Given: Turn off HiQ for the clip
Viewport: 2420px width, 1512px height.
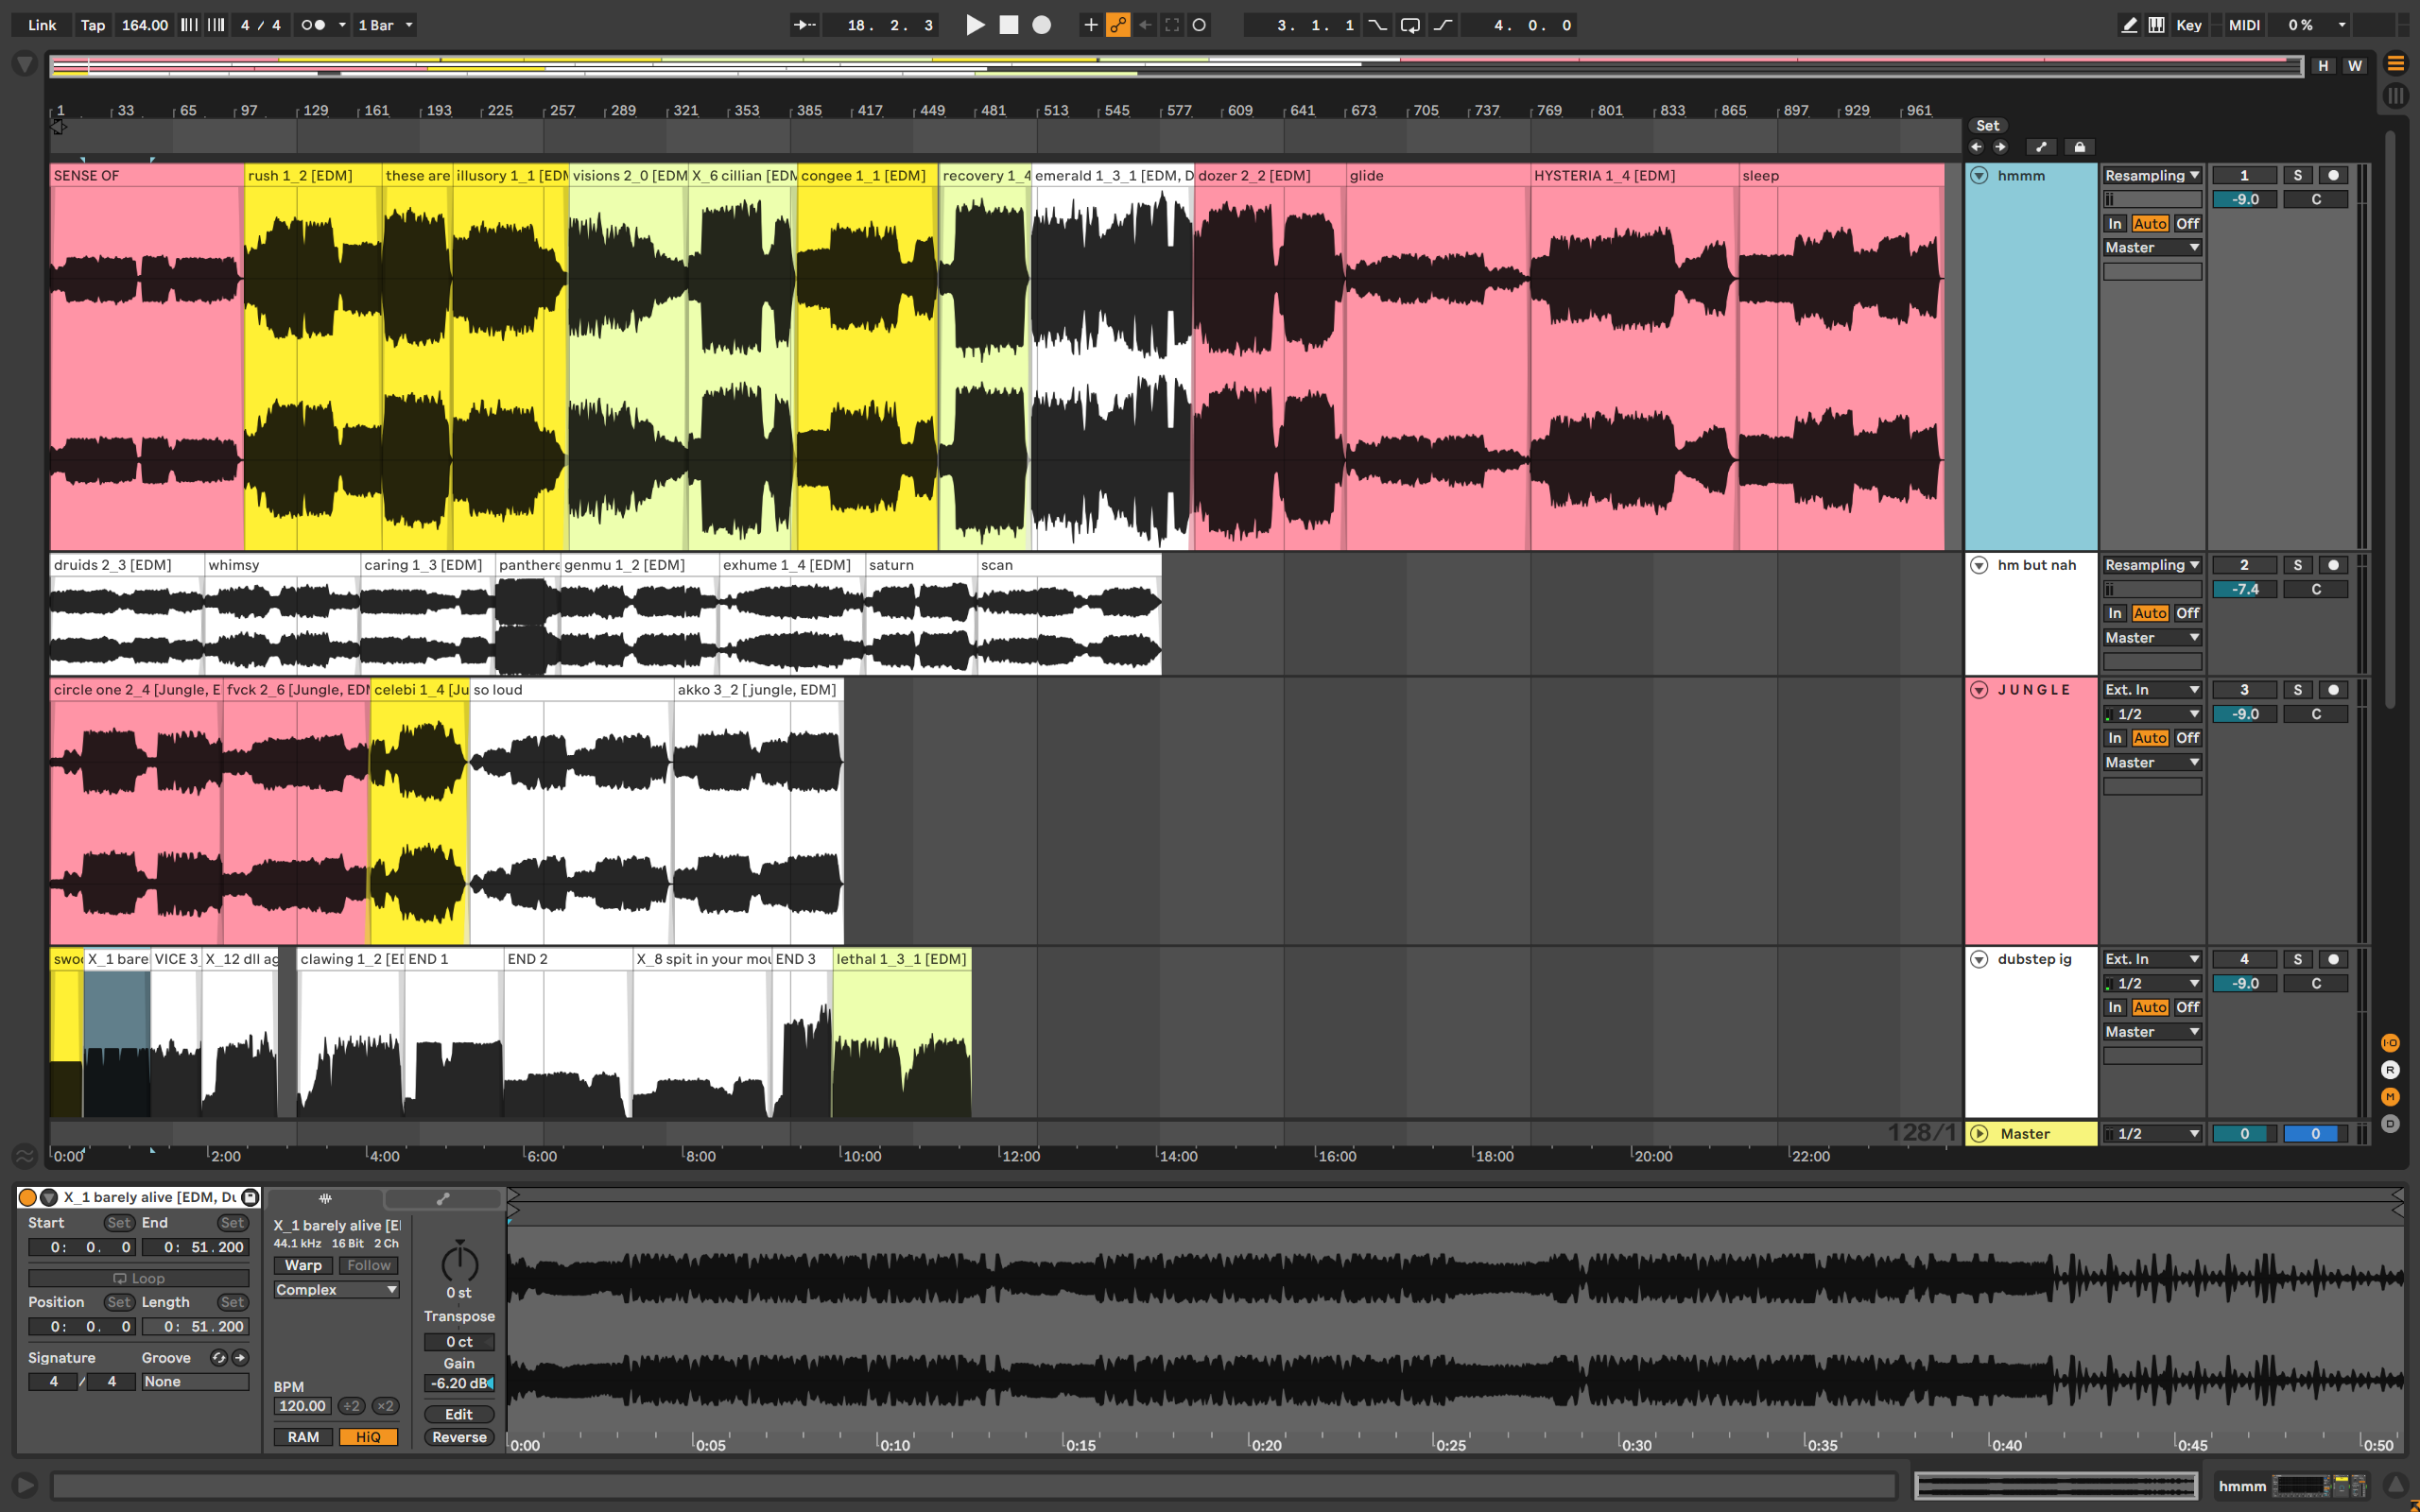Looking at the screenshot, I should pyautogui.click(x=368, y=1437).
